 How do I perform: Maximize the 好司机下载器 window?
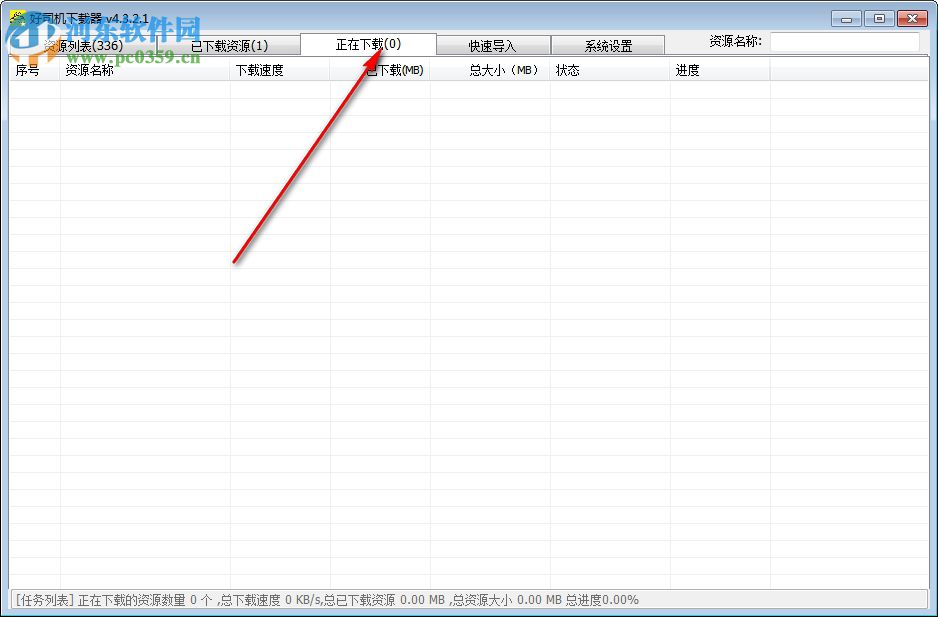[879, 19]
